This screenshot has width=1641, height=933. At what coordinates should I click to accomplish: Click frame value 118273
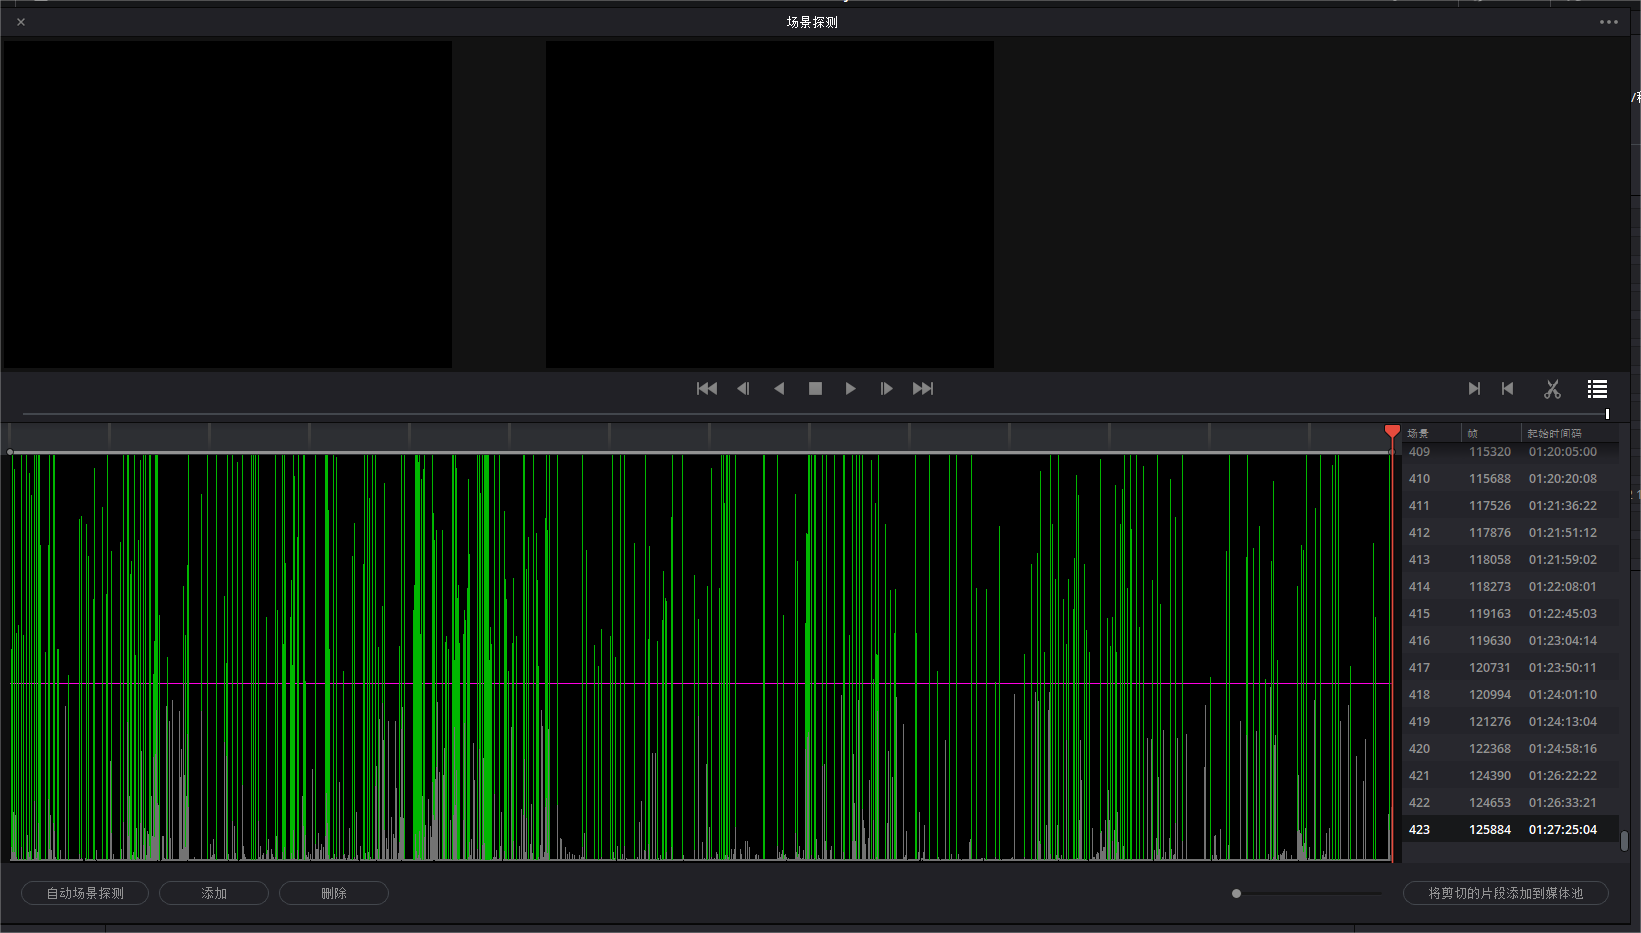tap(1490, 587)
